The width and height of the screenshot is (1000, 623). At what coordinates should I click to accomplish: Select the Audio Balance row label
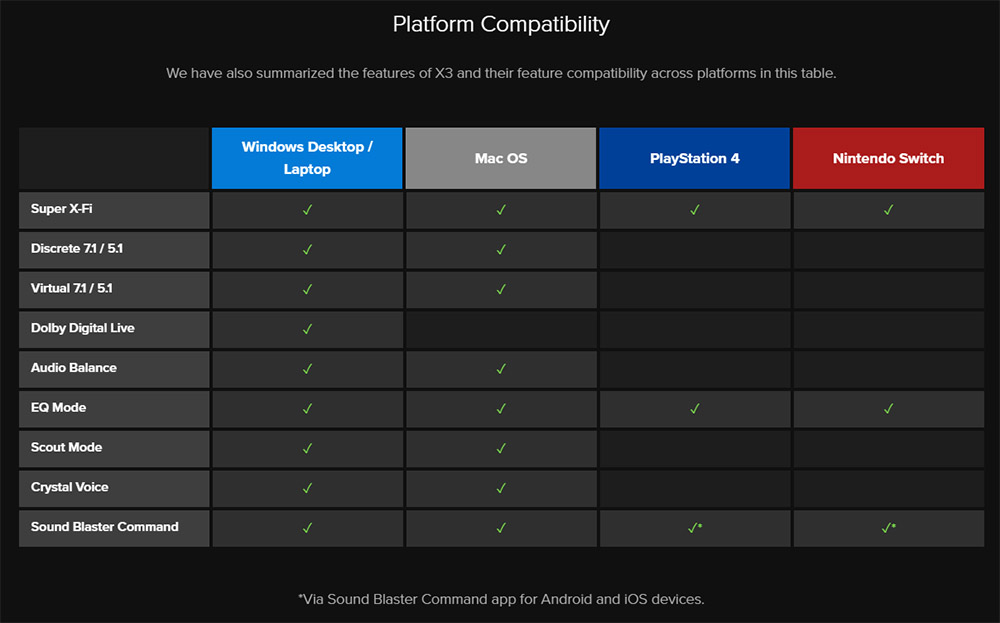tap(114, 369)
